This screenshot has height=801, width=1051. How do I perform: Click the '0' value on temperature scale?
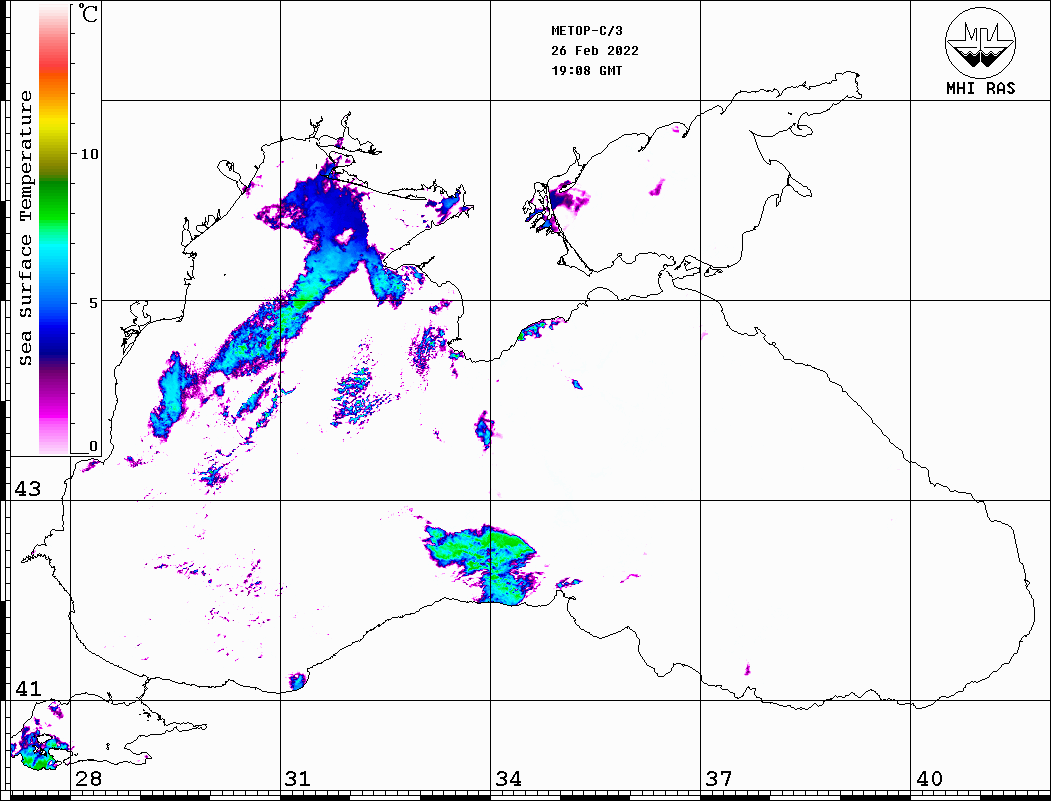pyautogui.click(x=93, y=446)
